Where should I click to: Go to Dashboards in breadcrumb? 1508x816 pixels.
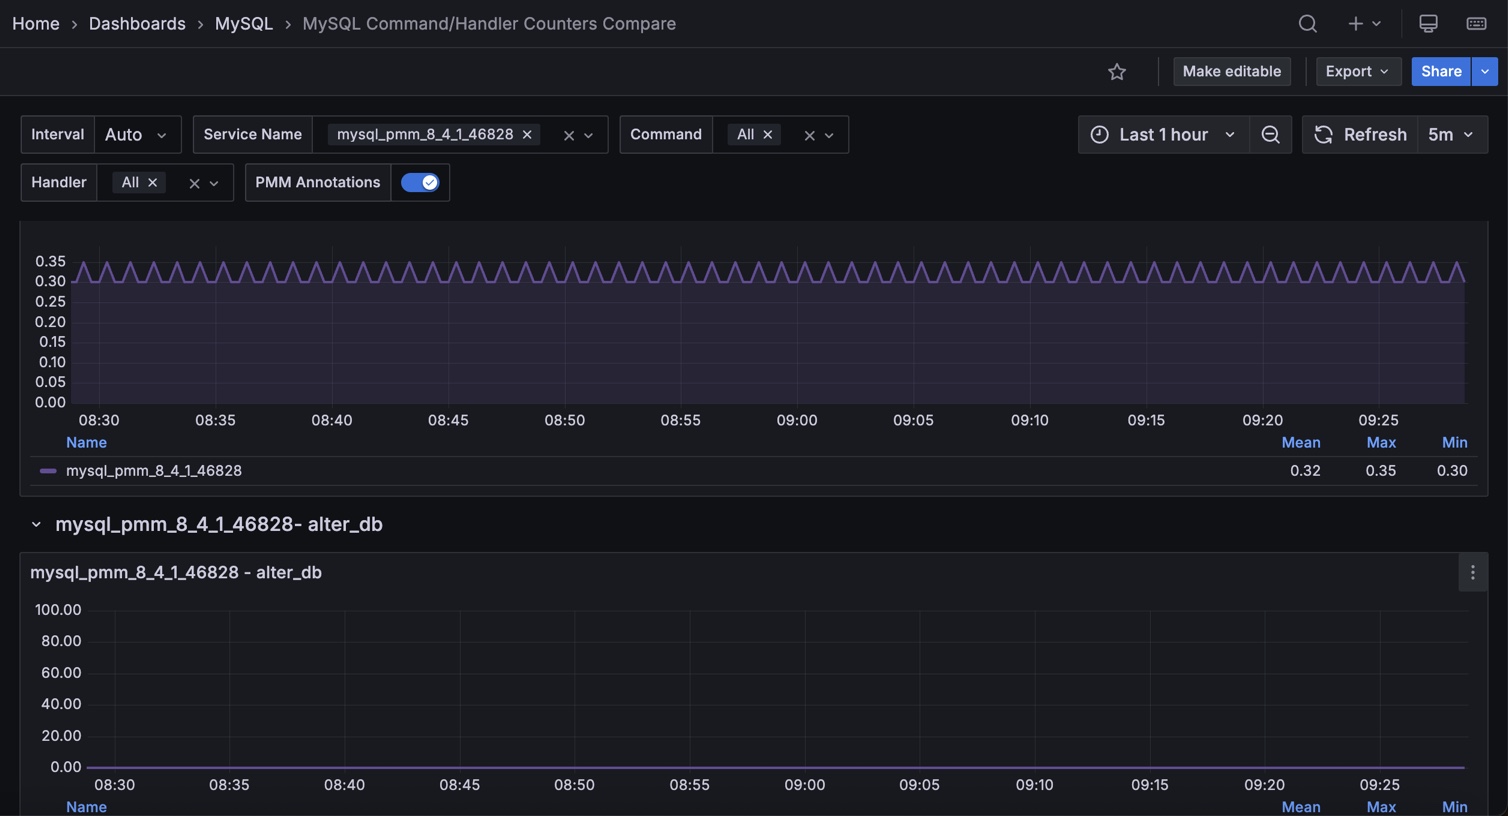(137, 23)
